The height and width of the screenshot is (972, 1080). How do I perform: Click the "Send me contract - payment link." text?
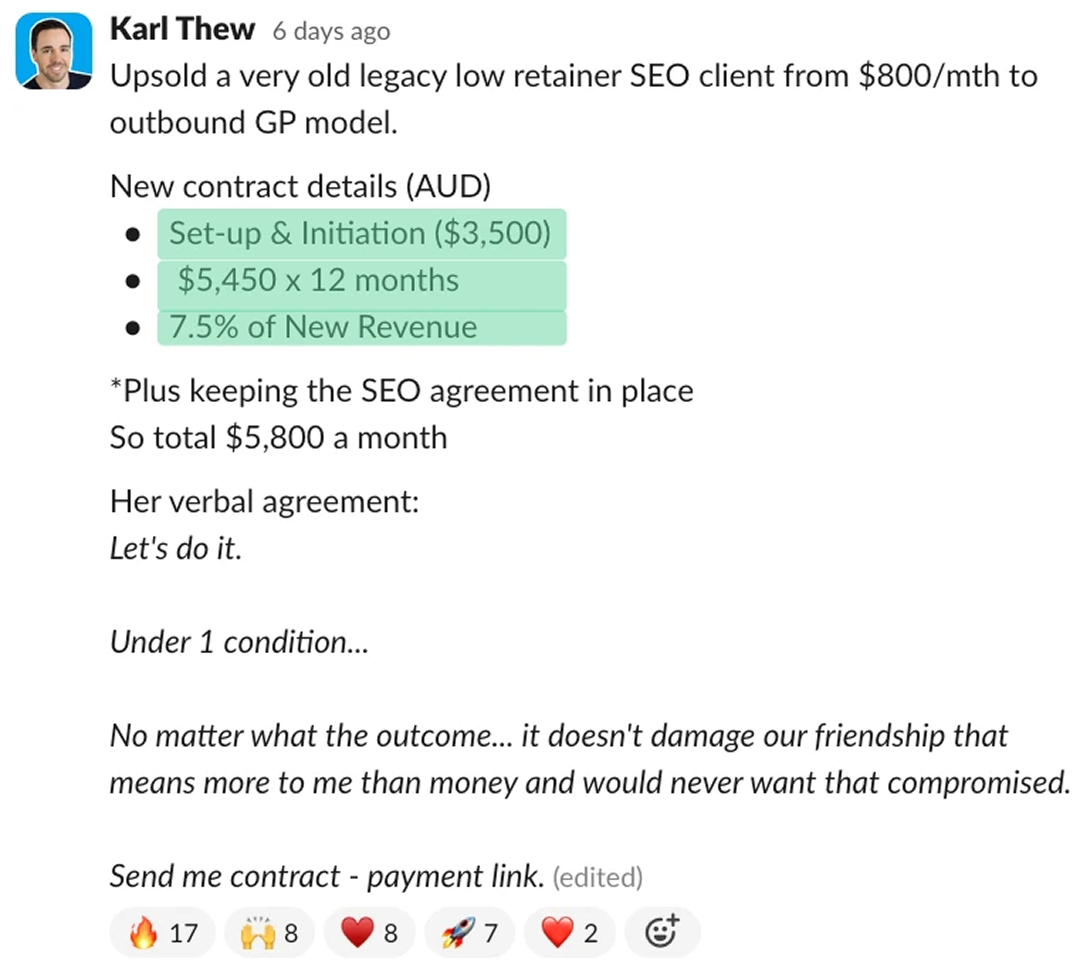327,877
